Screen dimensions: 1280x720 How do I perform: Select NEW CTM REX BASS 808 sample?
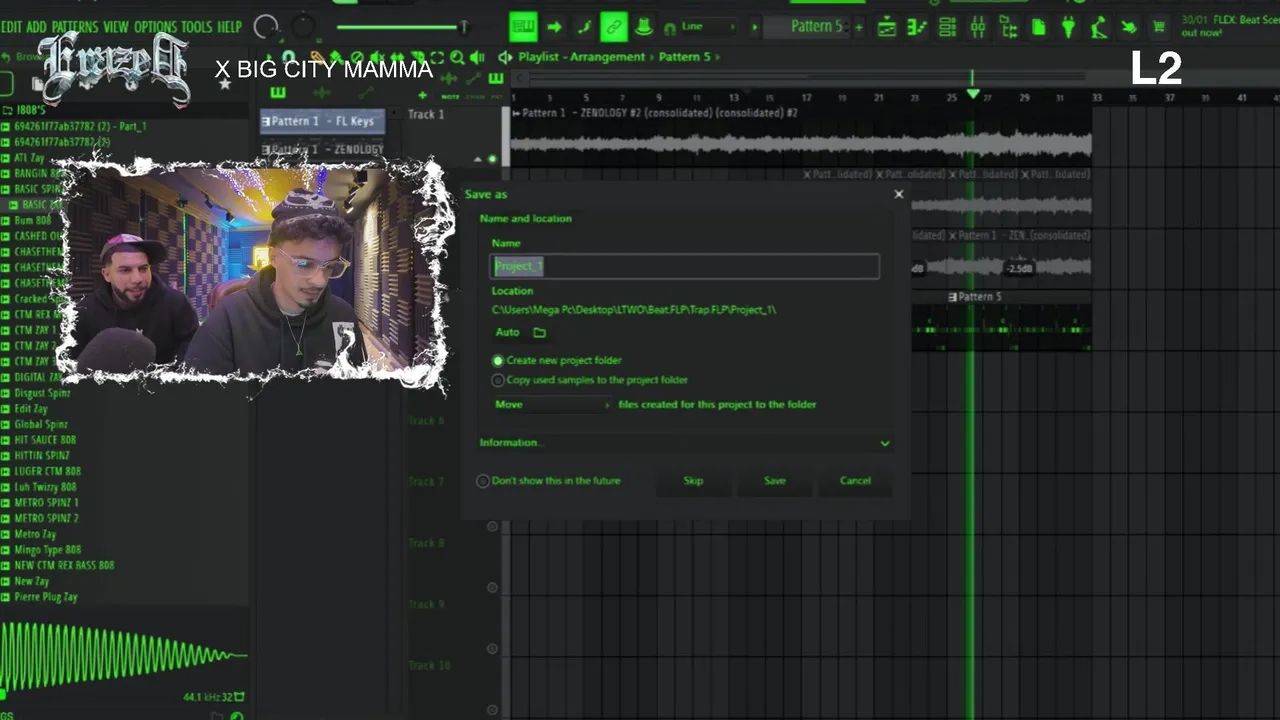coord(64,565)
